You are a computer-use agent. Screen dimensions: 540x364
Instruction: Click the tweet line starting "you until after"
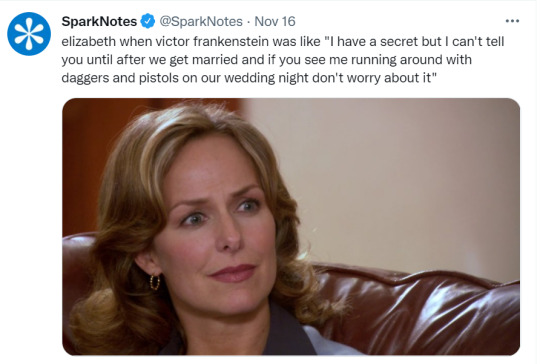[267, 60]
